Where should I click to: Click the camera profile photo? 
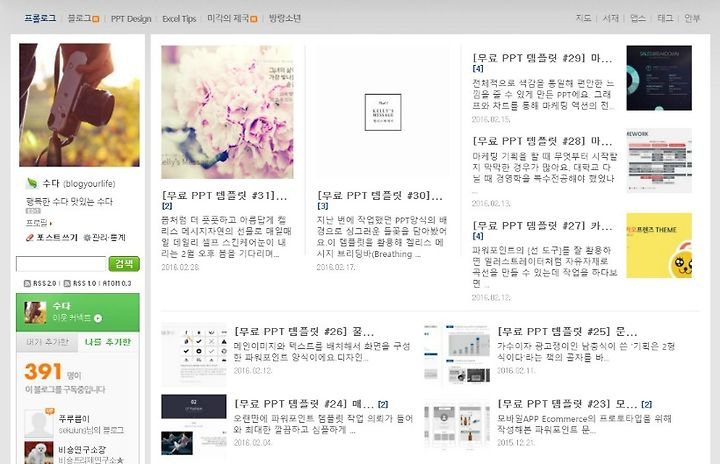[x=79, y=105]
